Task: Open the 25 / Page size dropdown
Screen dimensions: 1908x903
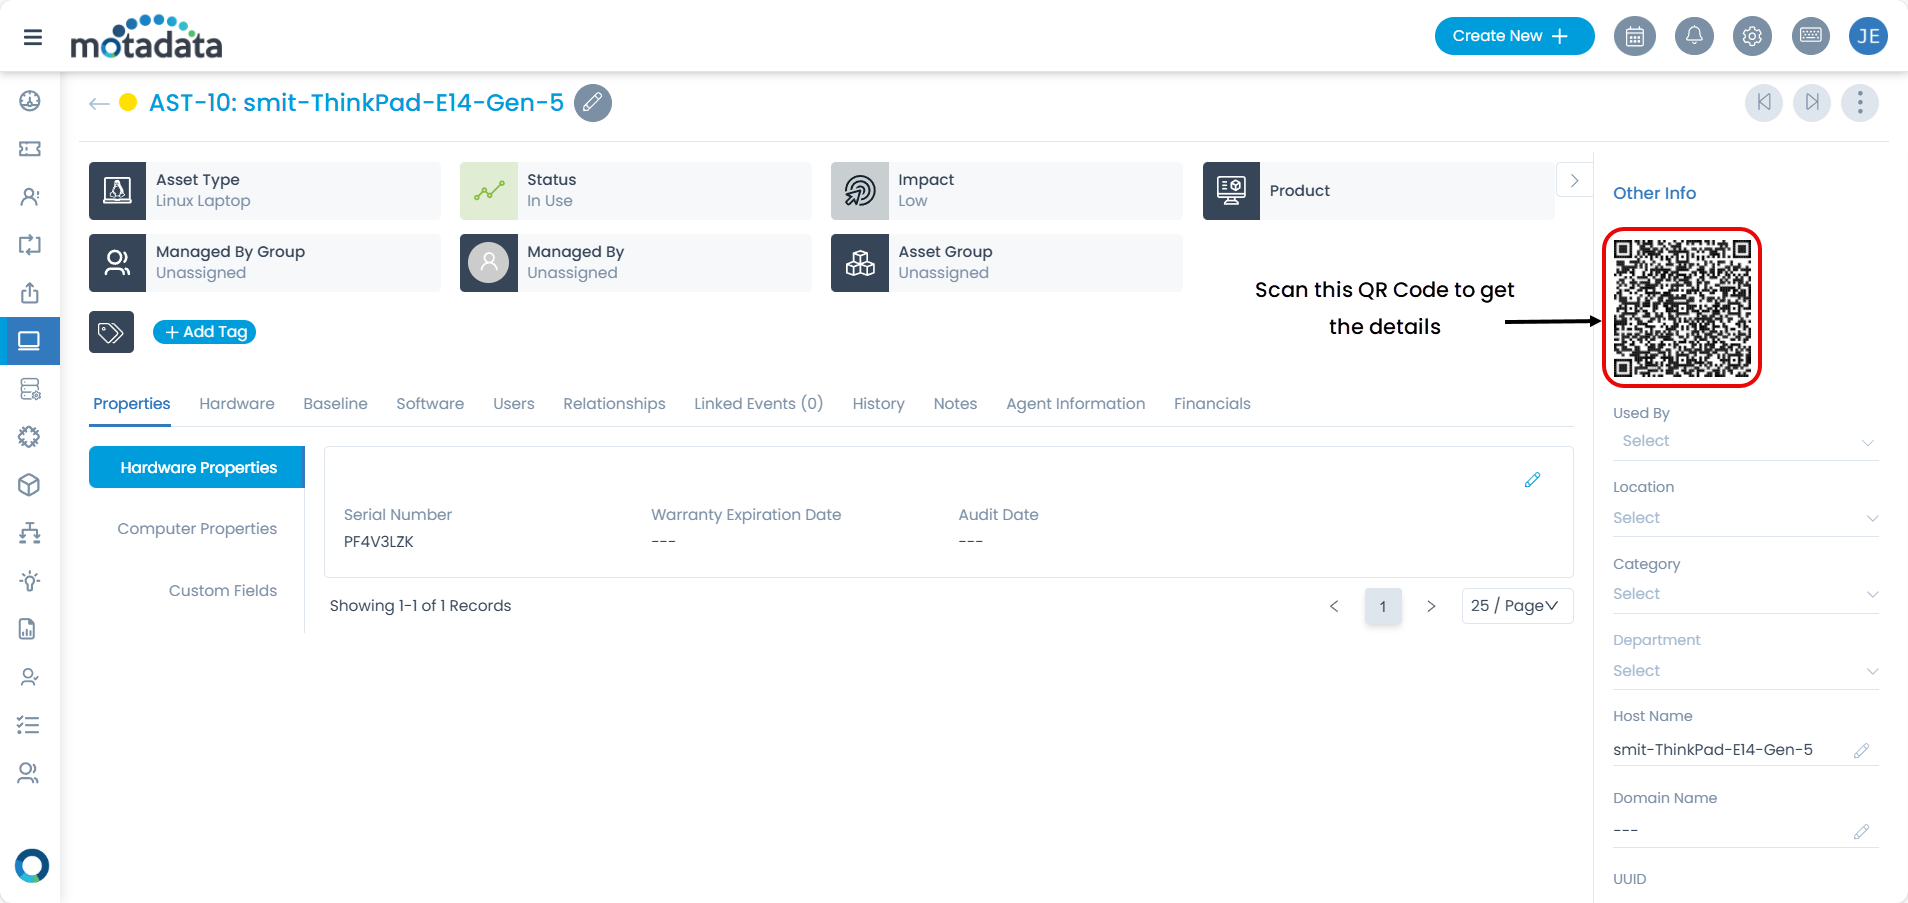Action: pos(1516,606)
